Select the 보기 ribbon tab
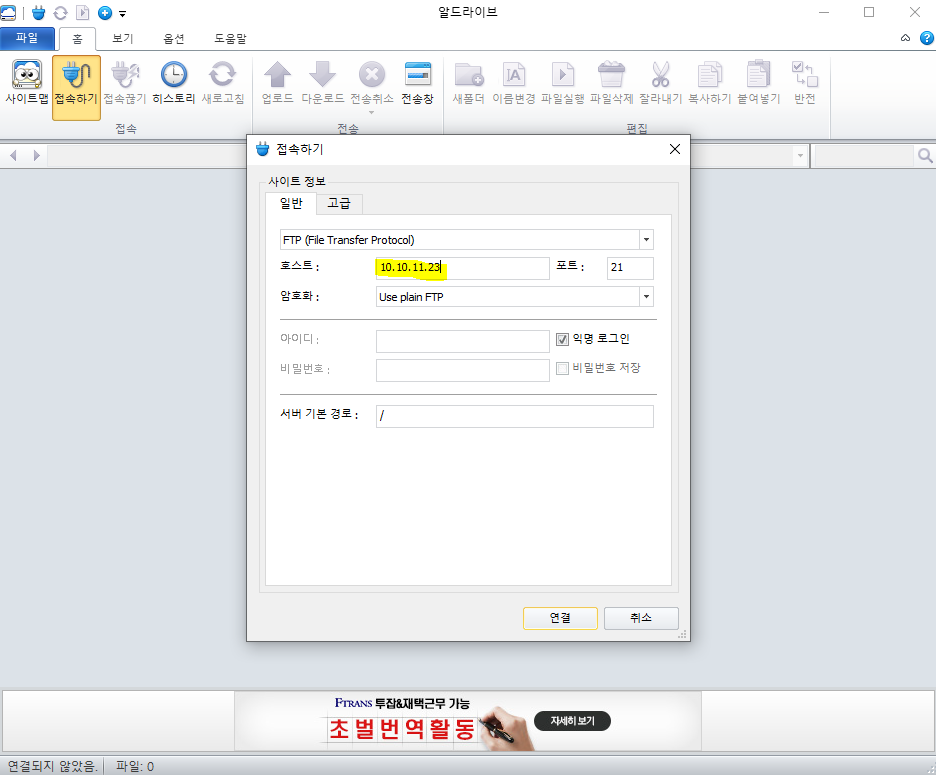The width and height of the screenshot is (936, 775). pos(122,39)
